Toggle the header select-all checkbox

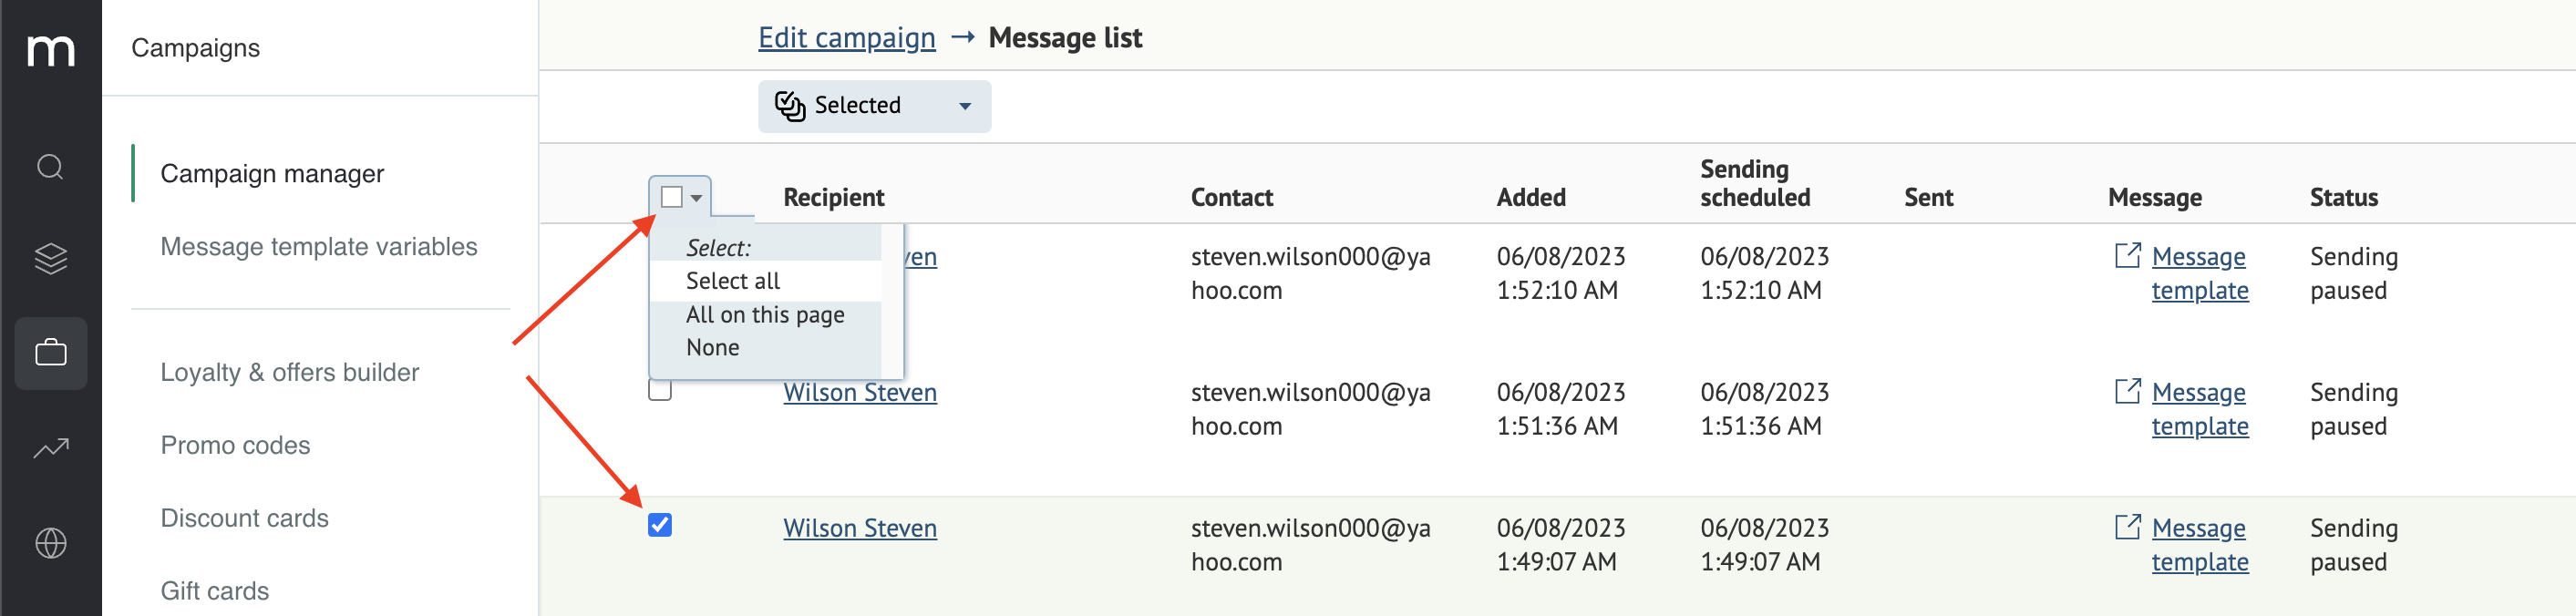tap(672, 197)
